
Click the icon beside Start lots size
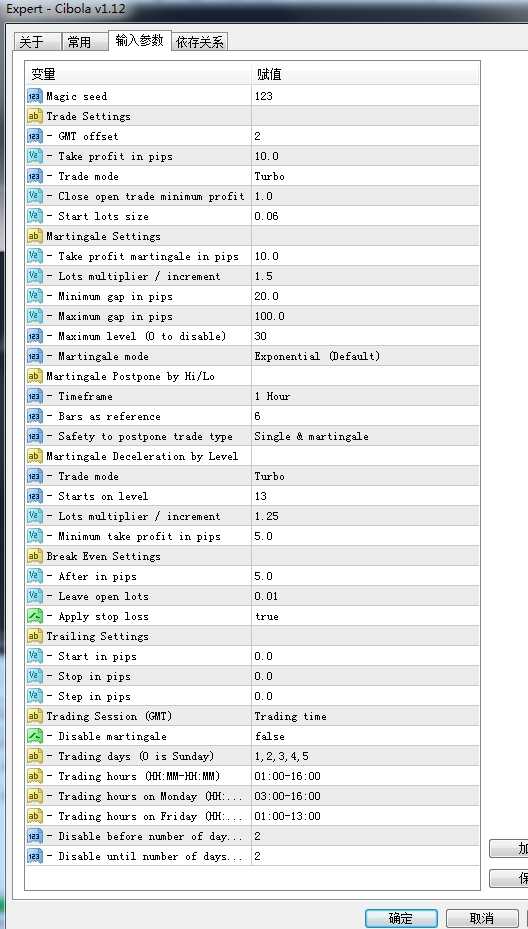(35, 216)
